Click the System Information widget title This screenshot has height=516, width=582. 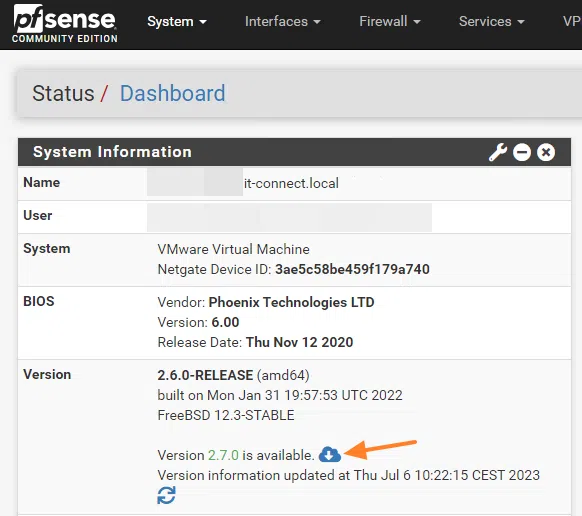point(112,152)
